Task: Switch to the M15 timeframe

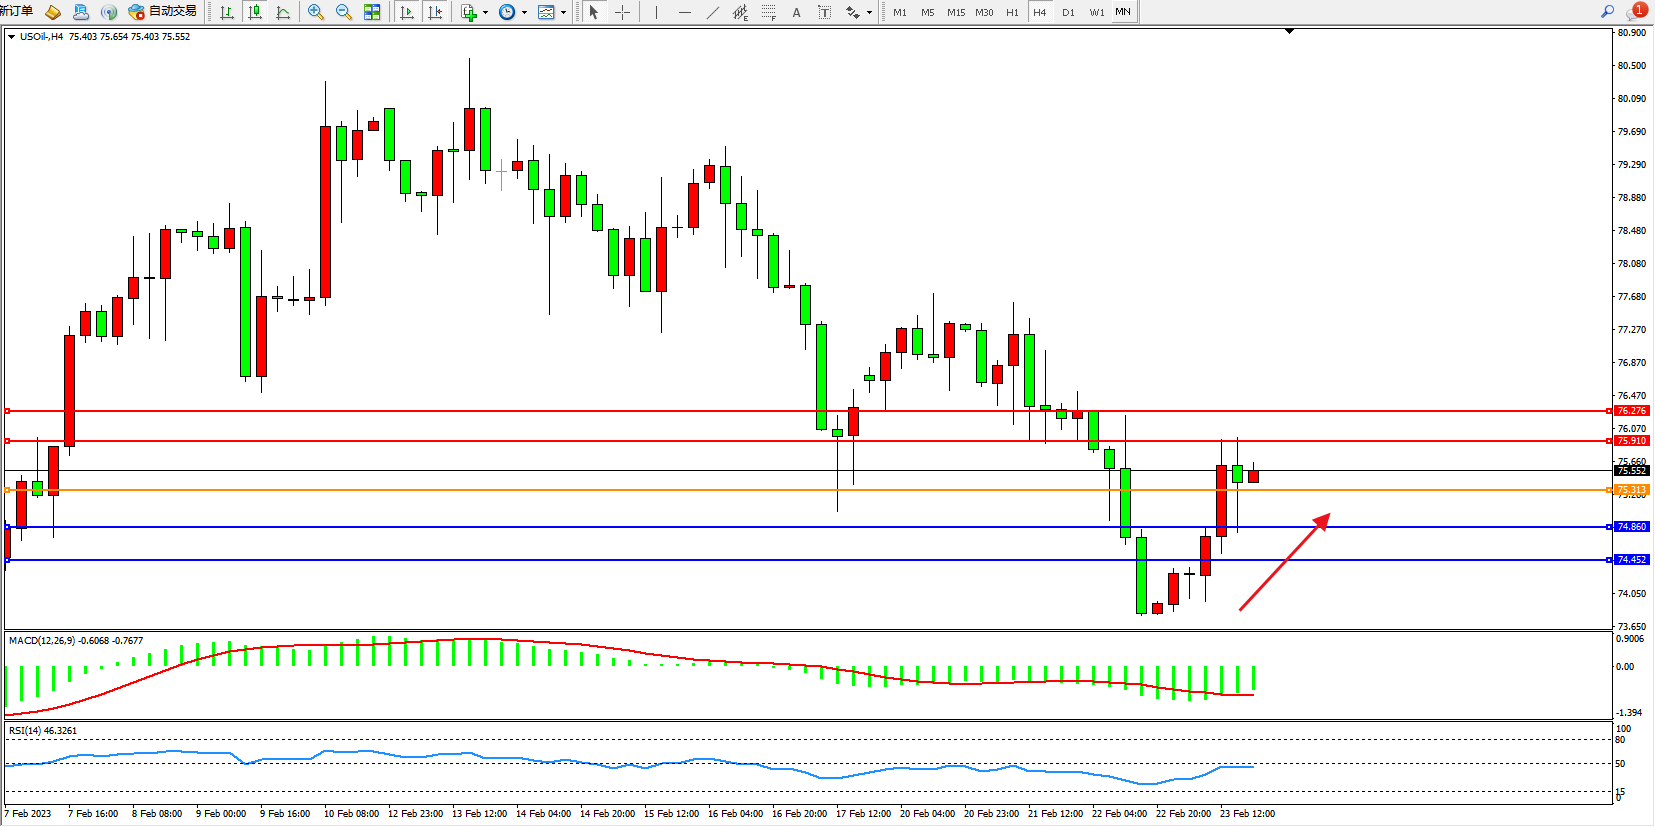Action: 956,12
